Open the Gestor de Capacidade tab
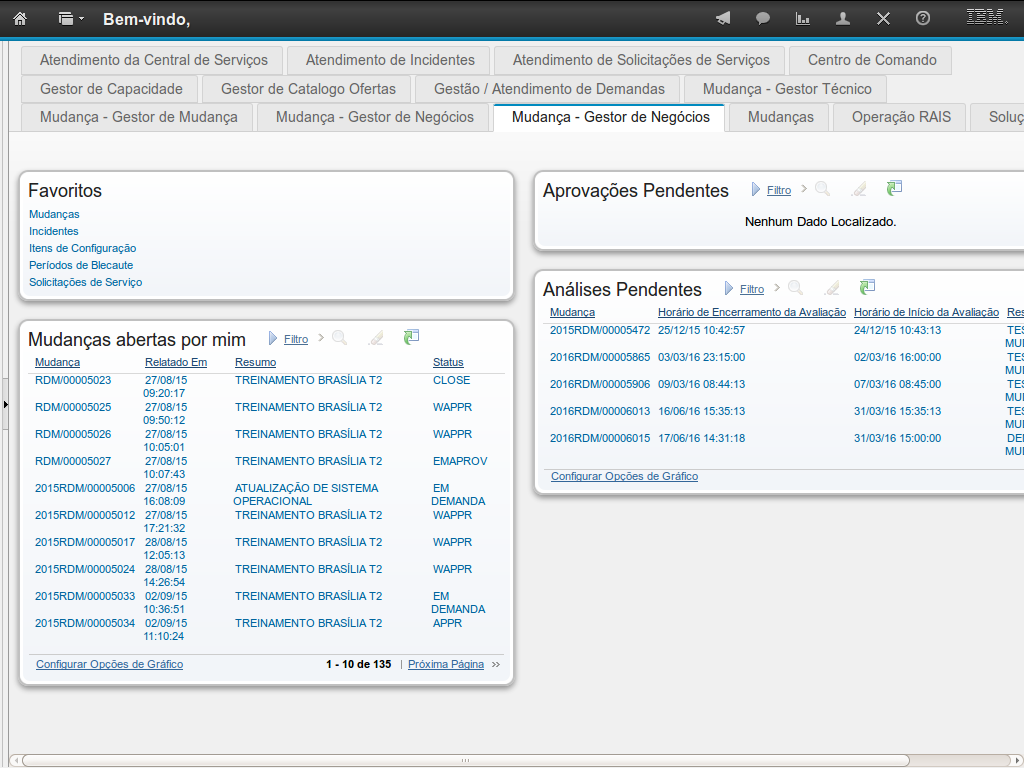The height and width of the screenshot is (768, 1024). pos(111,89)
